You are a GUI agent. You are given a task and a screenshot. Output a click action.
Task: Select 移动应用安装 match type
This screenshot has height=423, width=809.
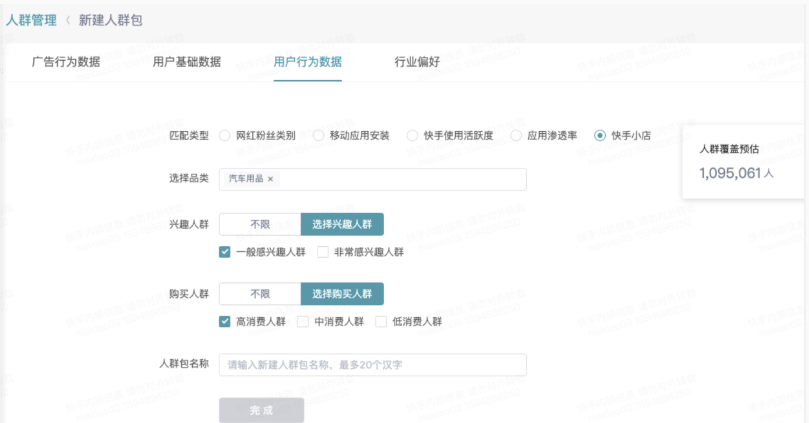[x=318, y=136]
